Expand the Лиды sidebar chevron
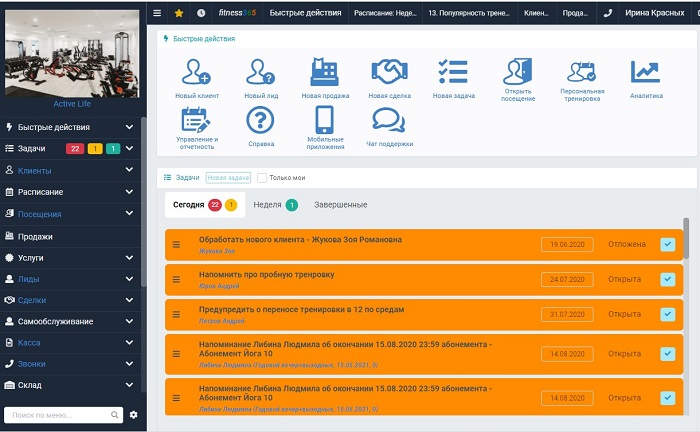The height and width of the screenshot is (432, 700). pyautogui.click(x=129, y=279)
